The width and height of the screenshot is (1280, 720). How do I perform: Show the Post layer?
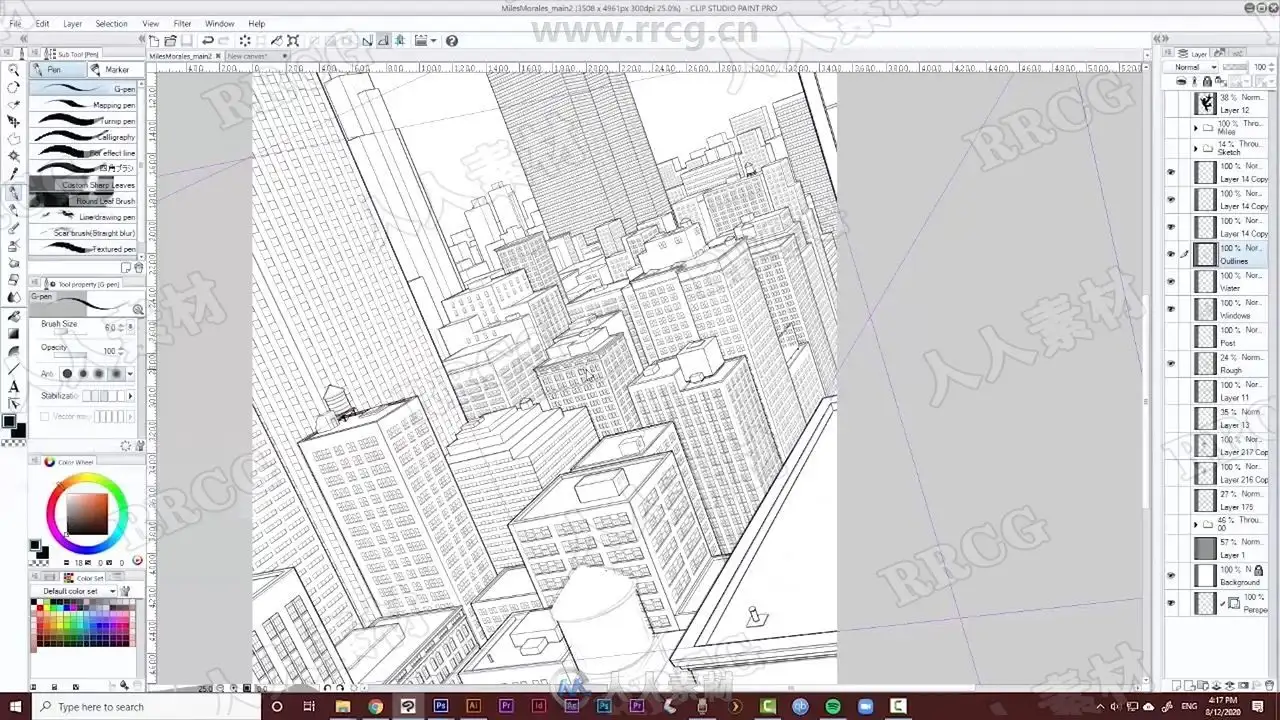1171,336
